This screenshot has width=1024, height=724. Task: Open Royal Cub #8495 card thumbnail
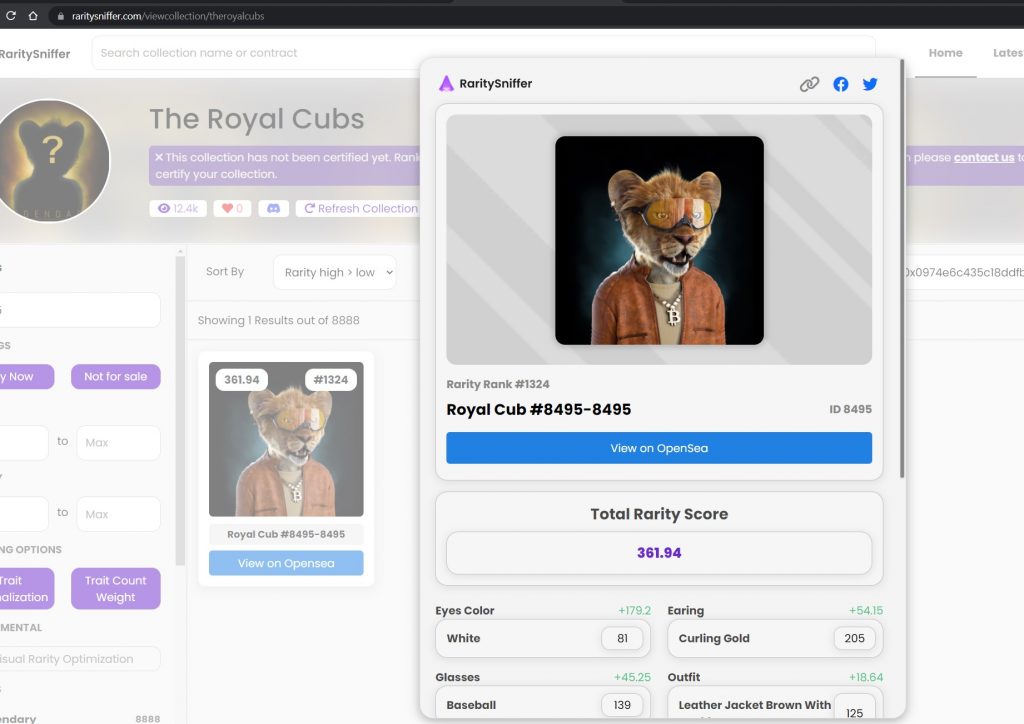(286, 439)
